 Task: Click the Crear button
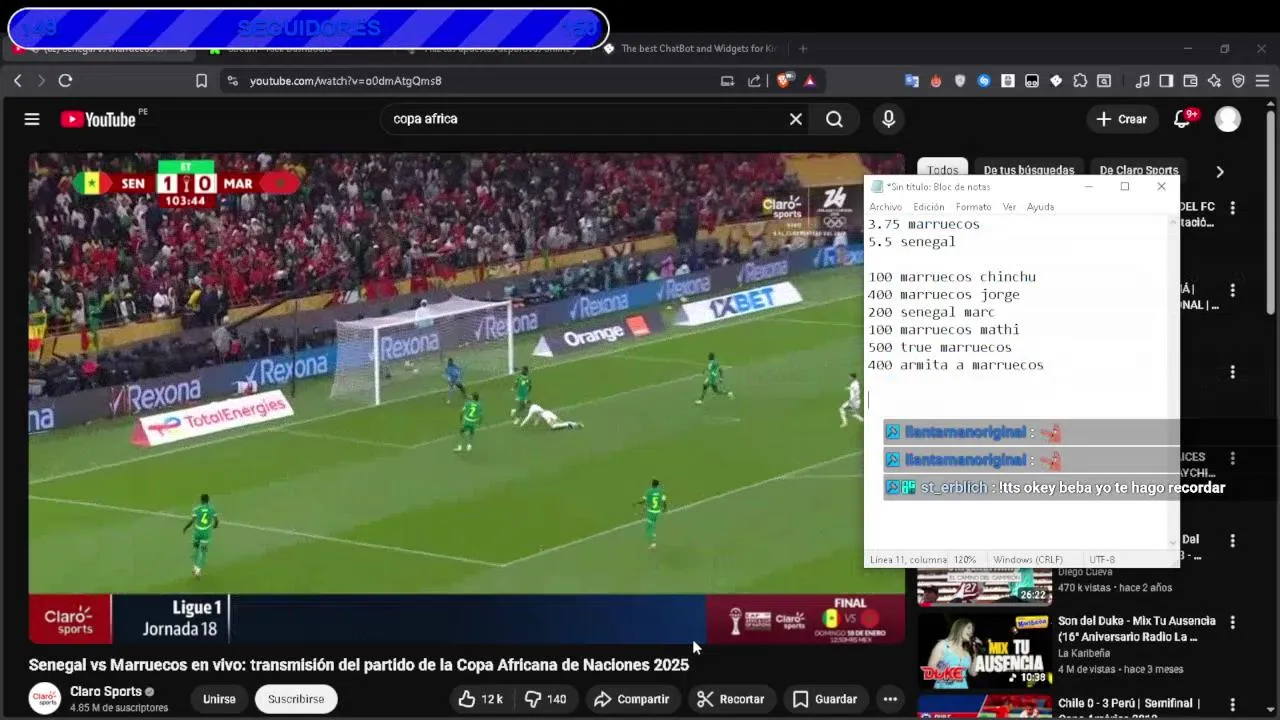pyautogui.click(x=1122, y=119)
